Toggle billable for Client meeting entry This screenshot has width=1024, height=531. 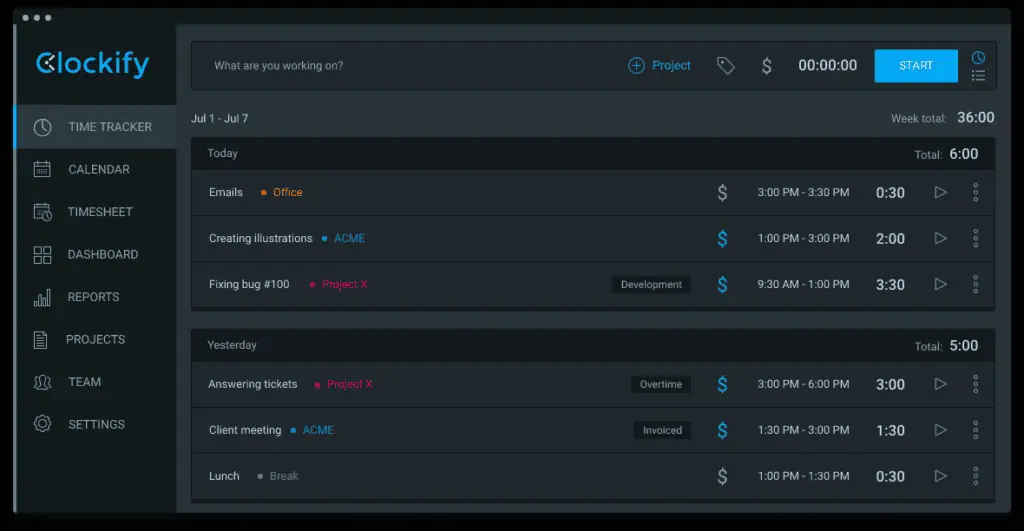[722, 430]
